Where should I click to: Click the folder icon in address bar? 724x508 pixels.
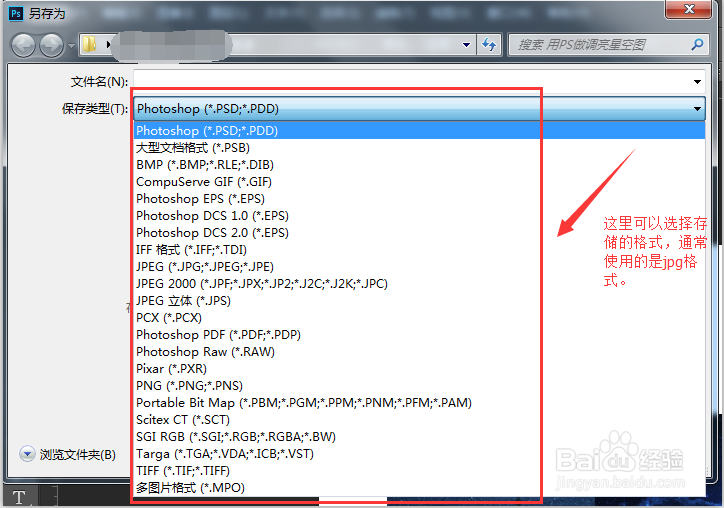click(x=89, y=45)
